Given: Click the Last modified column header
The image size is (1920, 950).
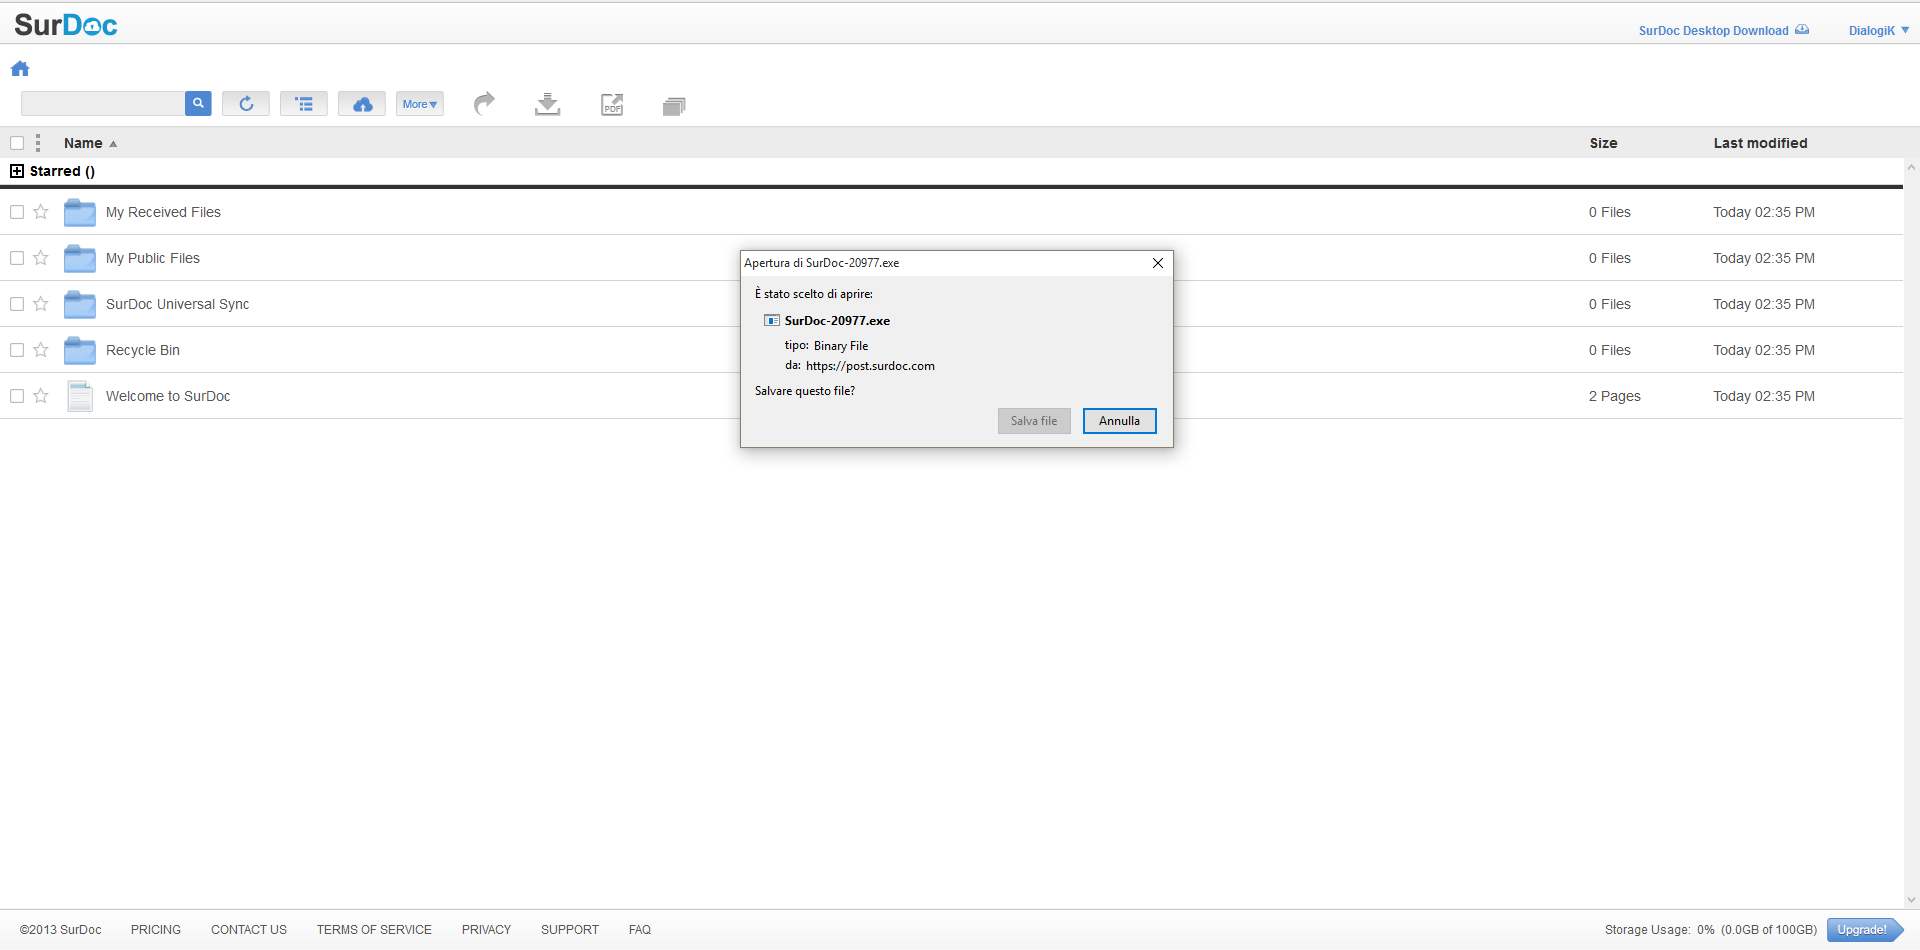Looking at the screenshot, I should point(1760,143).
